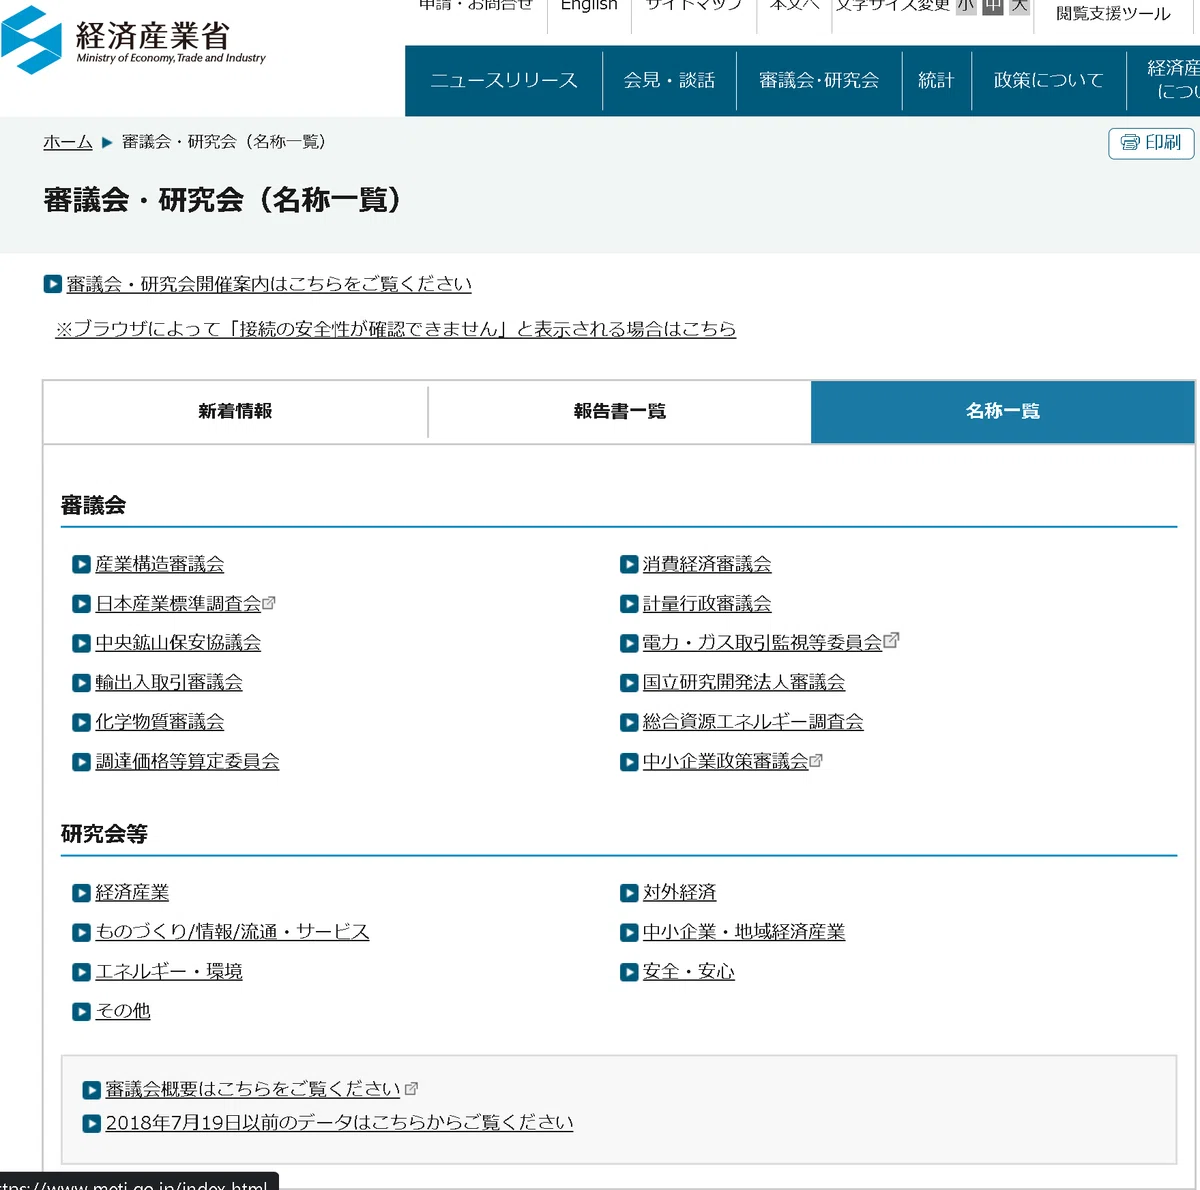1200x1190 pixels.
Task: Click arrow icon beside エネルギー・環境
Action: click(x=81, y=972)
